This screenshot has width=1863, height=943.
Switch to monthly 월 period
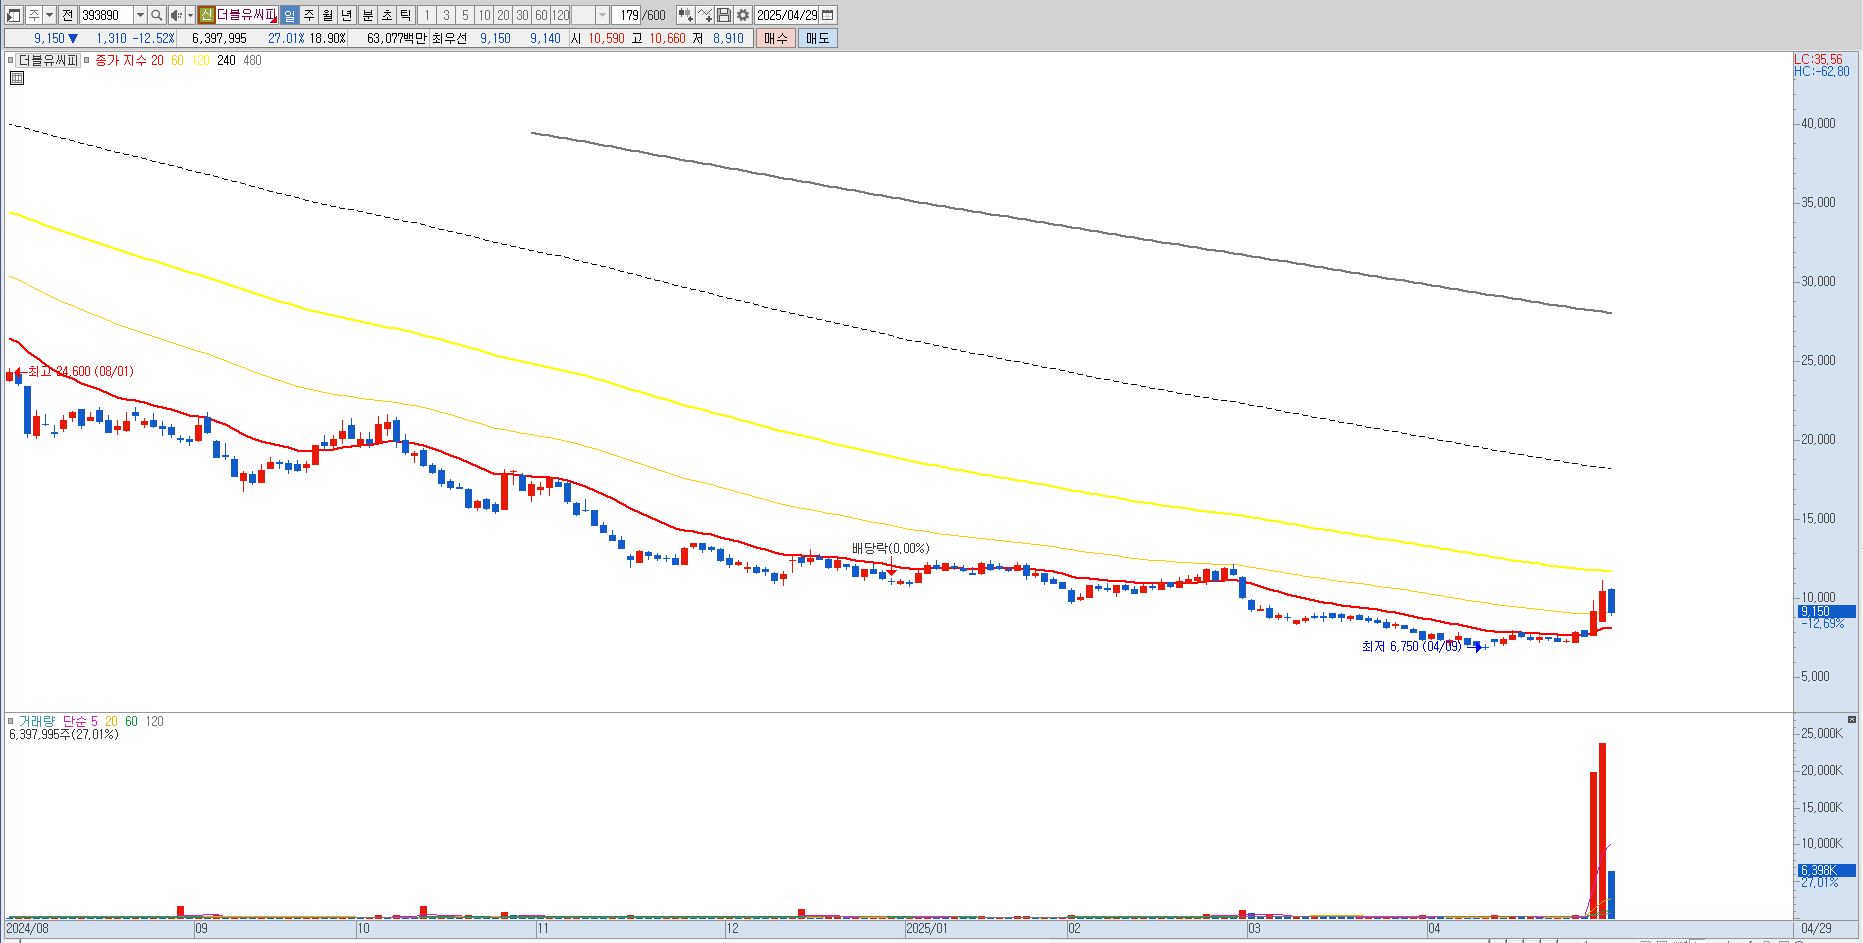pos(327,15)
